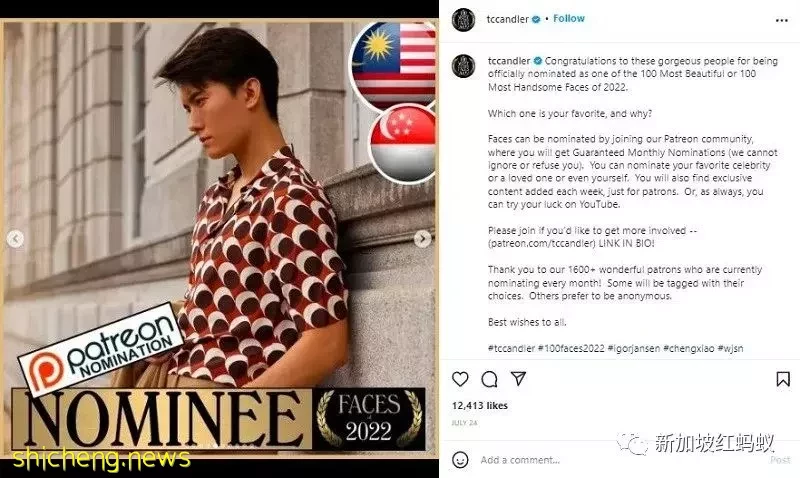The width and height of the screenshot is (800, 478).
Task: Go to the previous photo arrow
Action: [15, 239]
